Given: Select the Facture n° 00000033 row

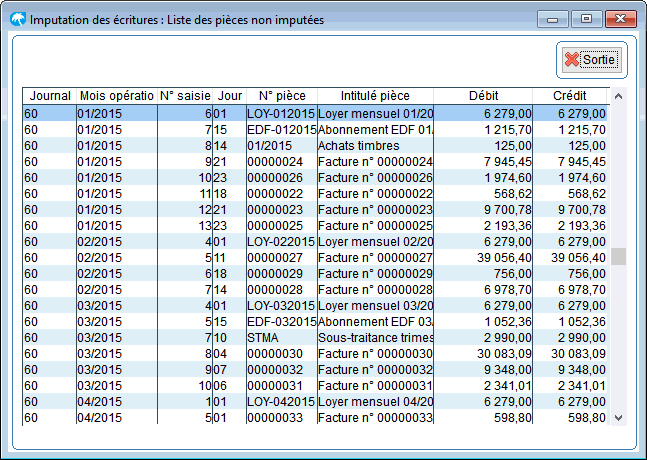Looking at the screenshot, I should (375, 417).
